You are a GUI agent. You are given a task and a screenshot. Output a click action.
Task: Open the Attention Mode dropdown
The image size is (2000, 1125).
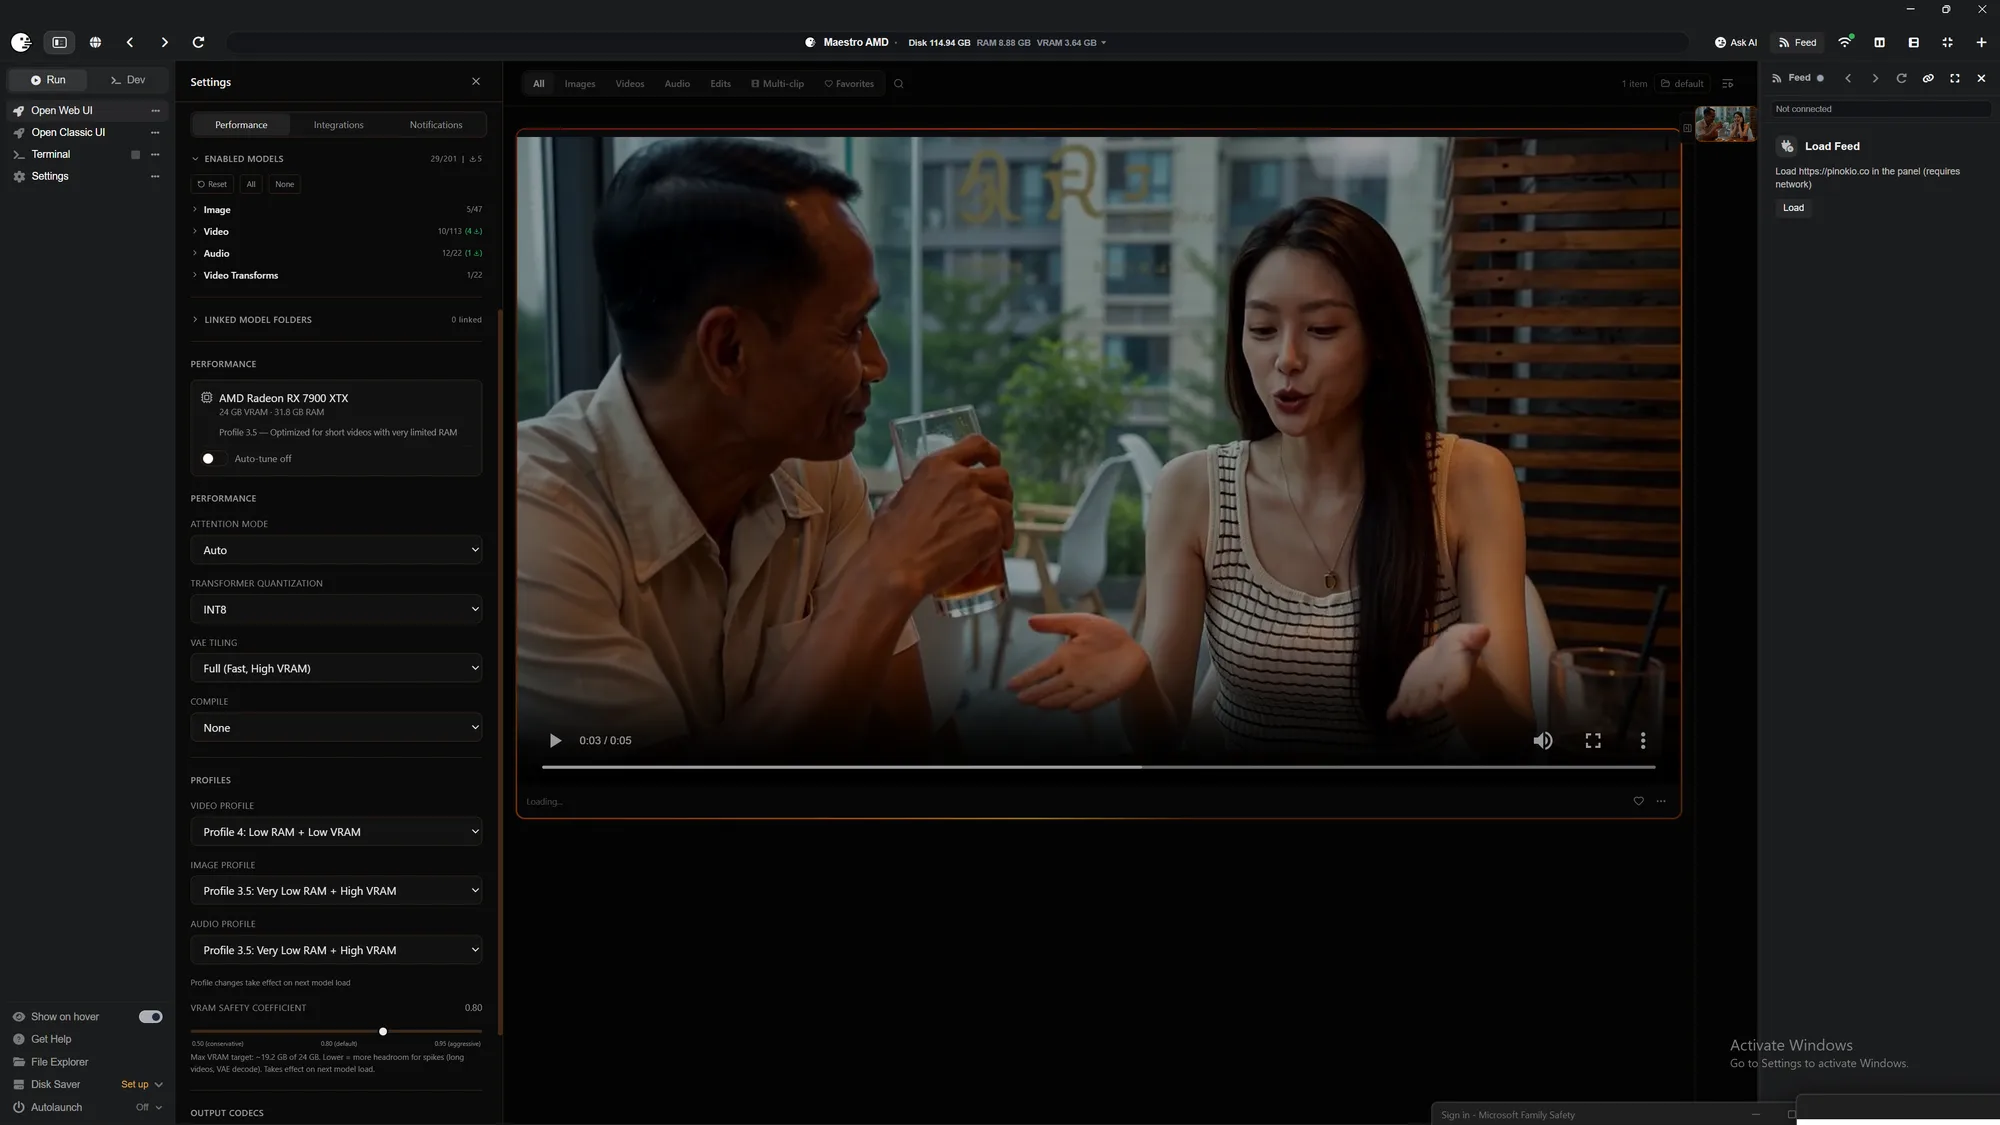coord(336,550)
